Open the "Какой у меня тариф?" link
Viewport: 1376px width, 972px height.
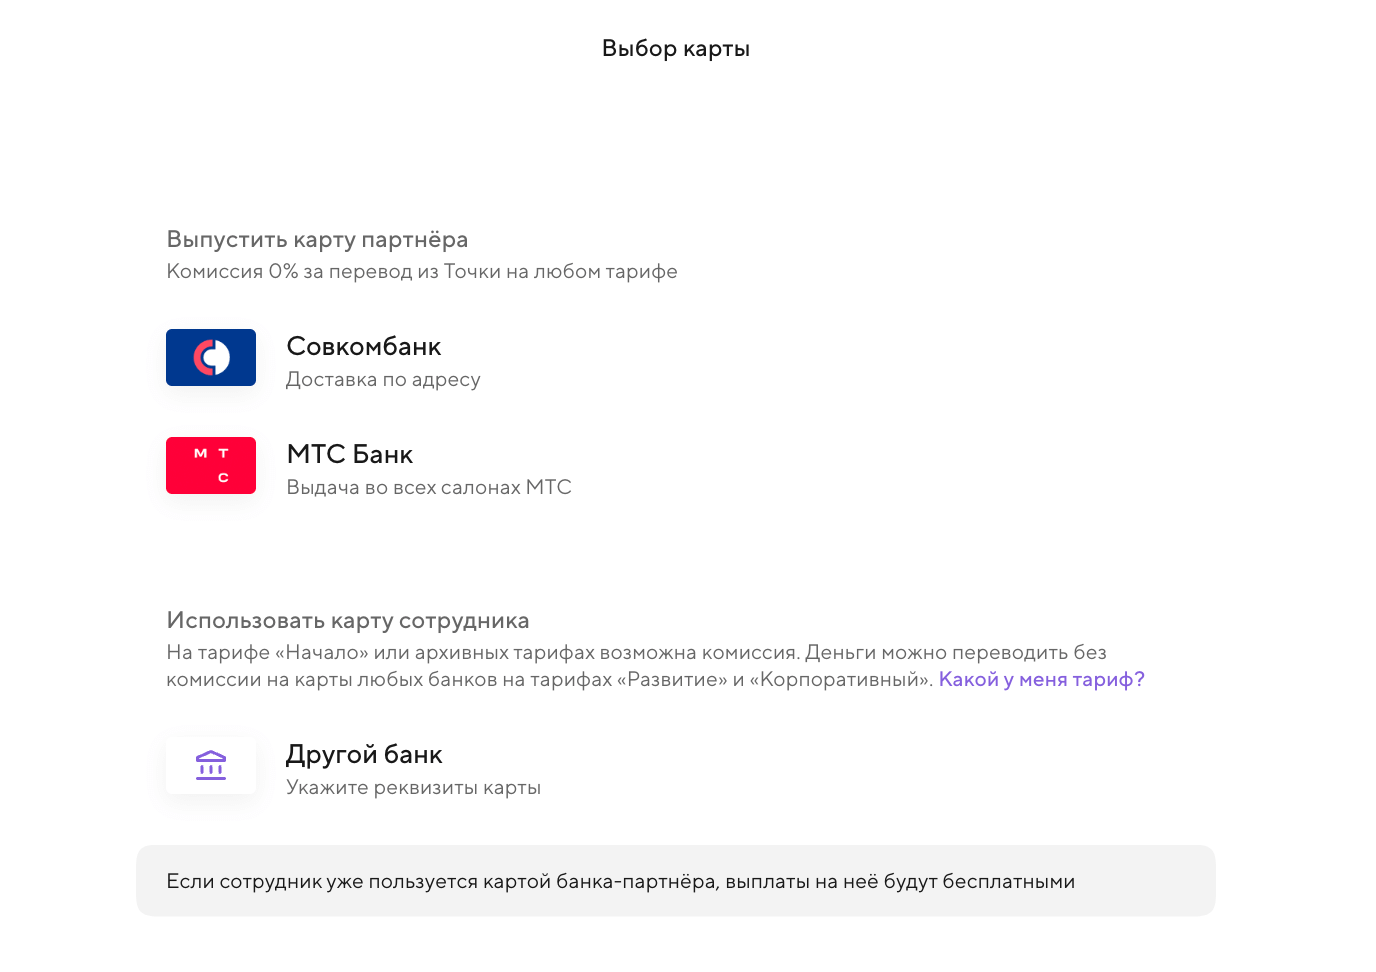click(x=1041, y=680)
